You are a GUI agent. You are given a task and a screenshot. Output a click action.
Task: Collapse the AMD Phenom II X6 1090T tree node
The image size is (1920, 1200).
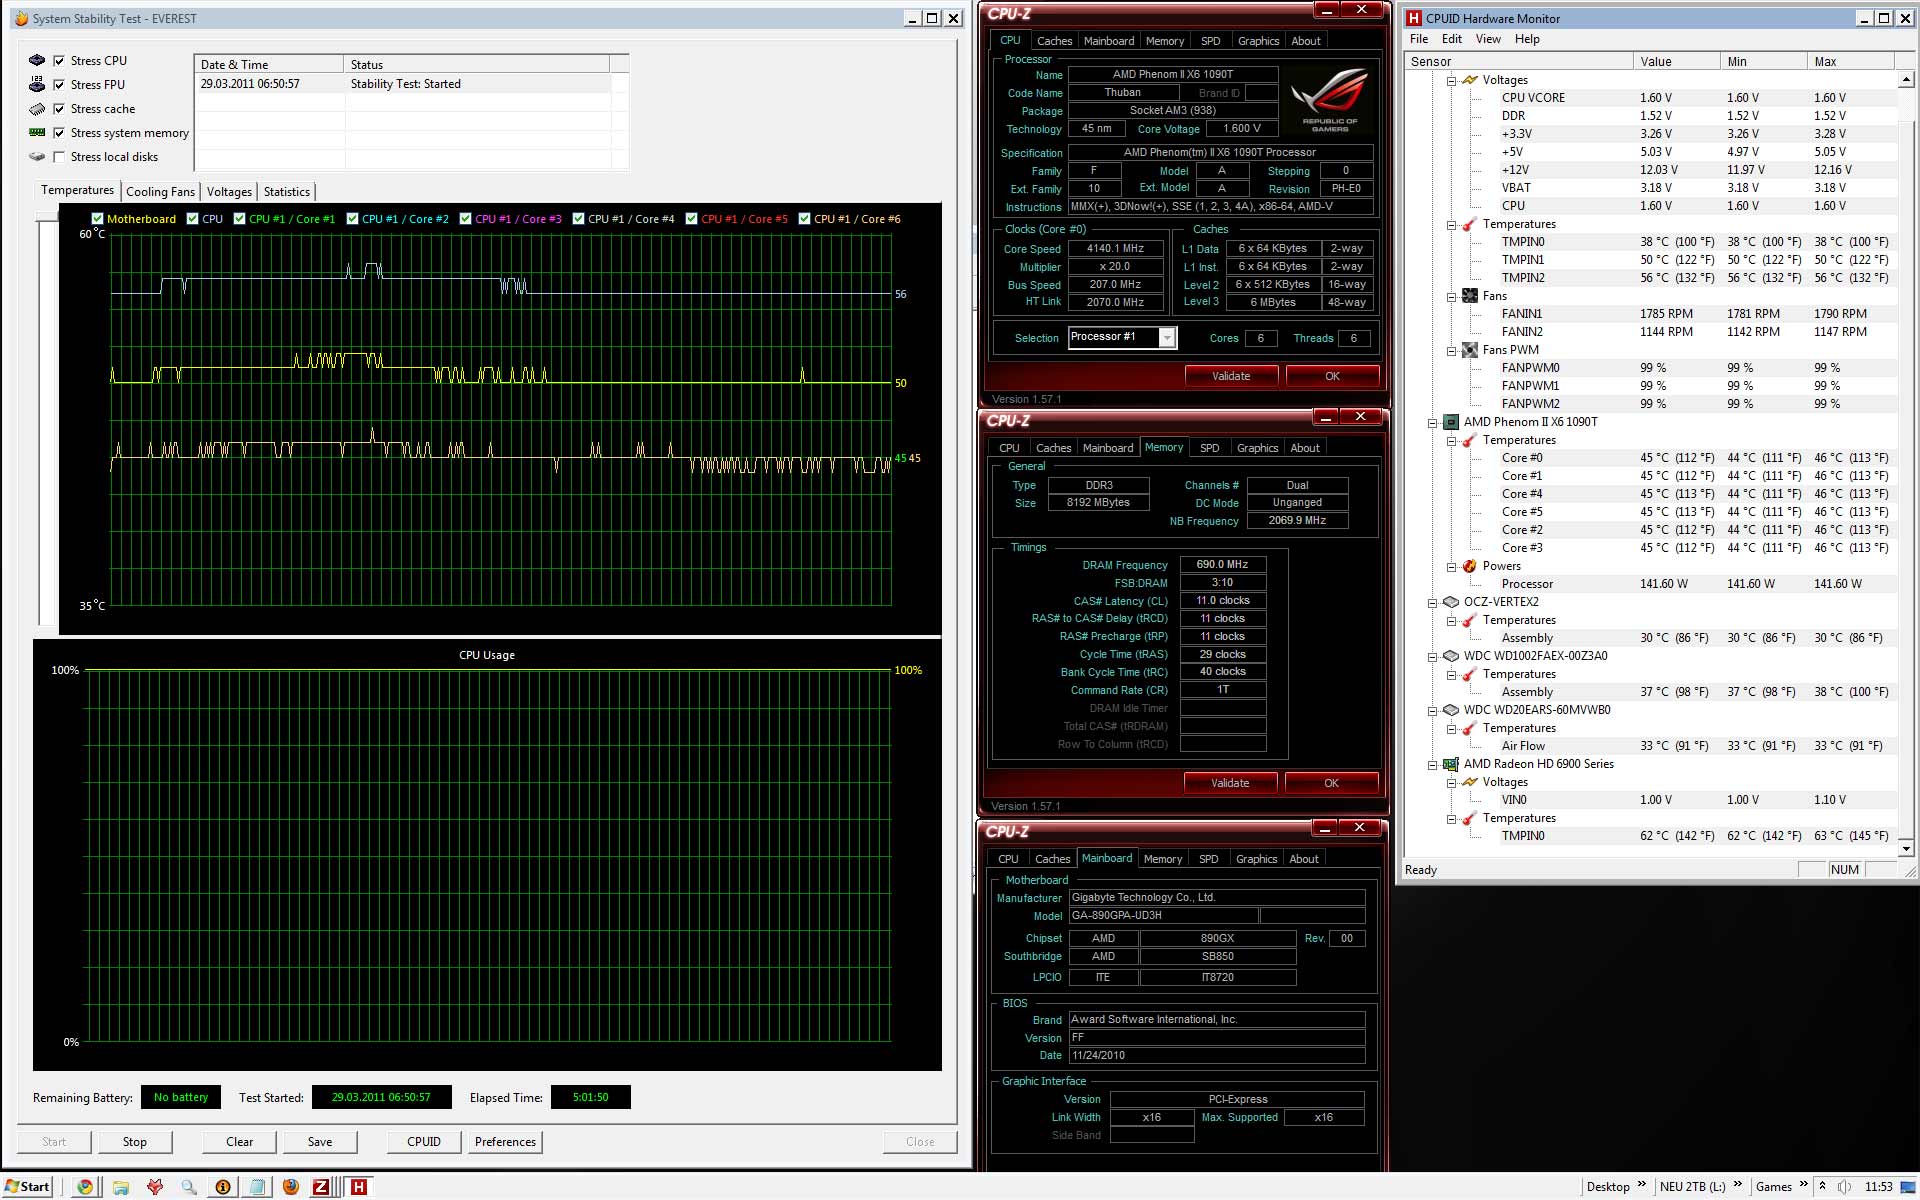pyautogui.click(x=1432, y=422)
